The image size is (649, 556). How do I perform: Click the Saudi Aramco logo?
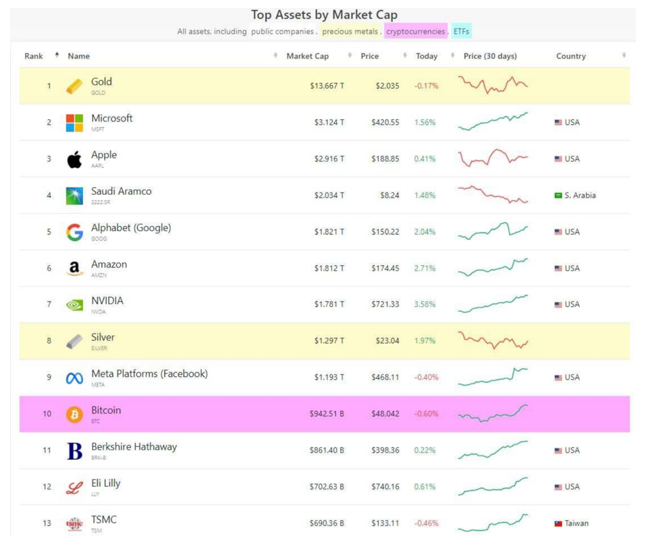(x=74, y=196)
